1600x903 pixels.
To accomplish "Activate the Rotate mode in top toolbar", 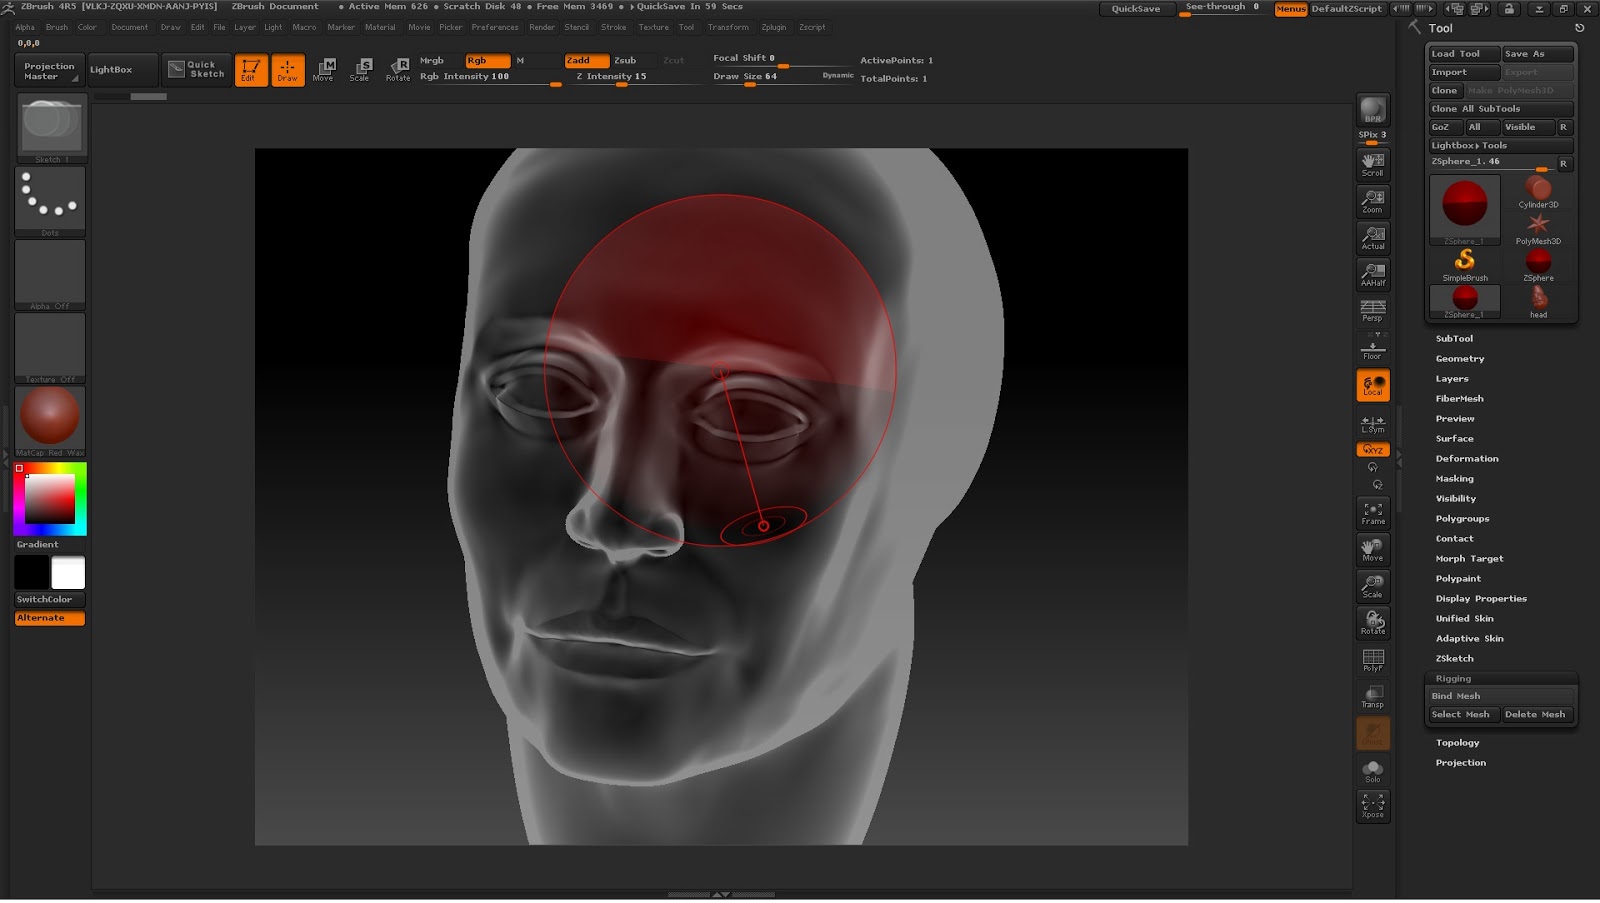I will click(x=398, y=69).
